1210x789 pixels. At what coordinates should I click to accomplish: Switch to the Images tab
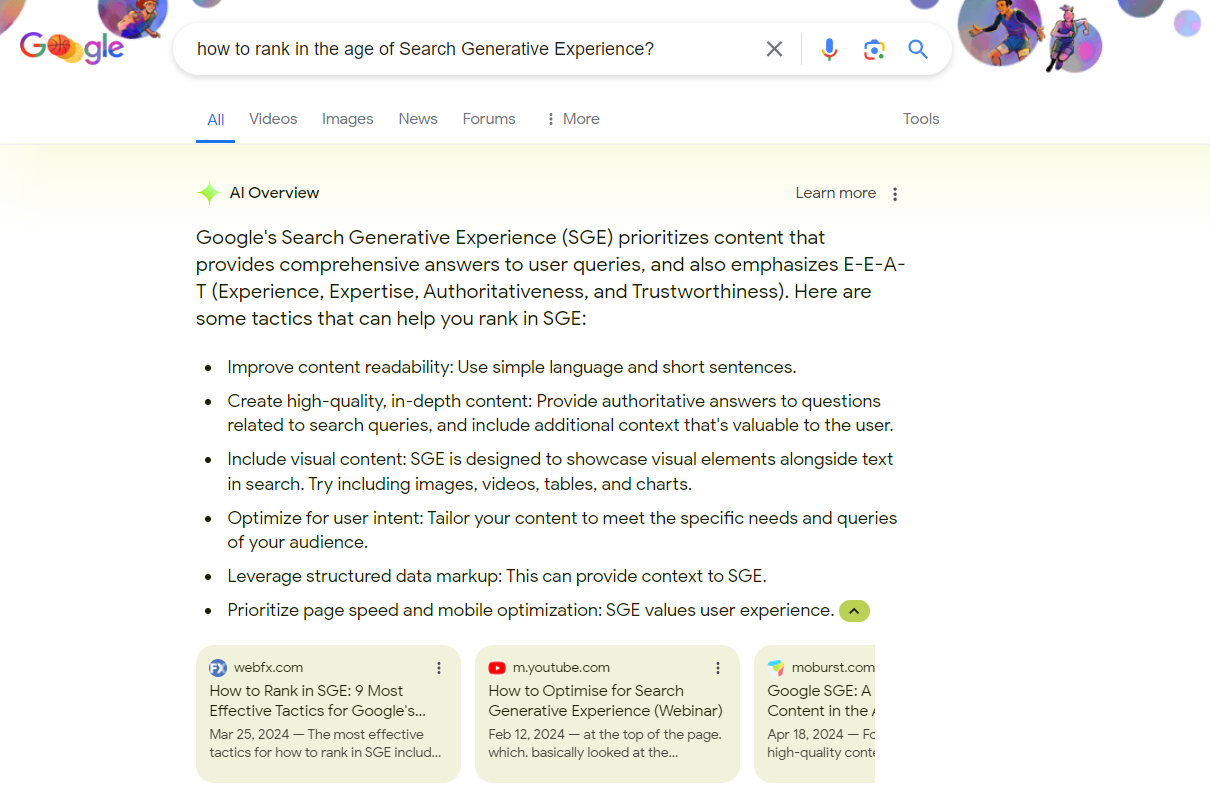[348, 119]
